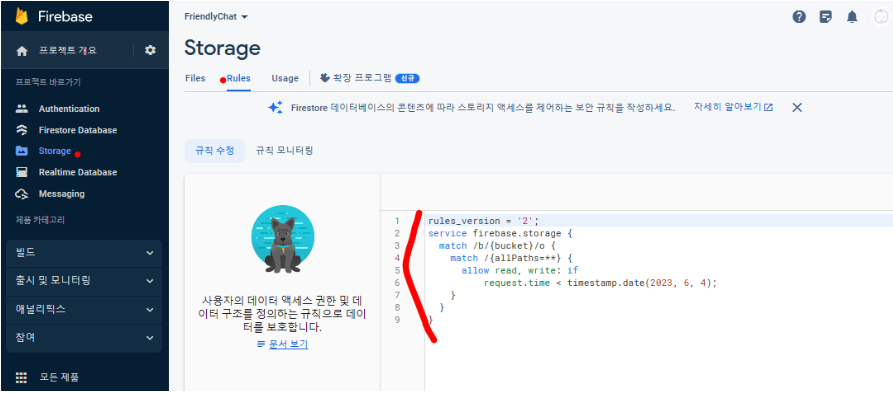Switch to the Files tab
893x393 pixels.
tap(195, 78)
